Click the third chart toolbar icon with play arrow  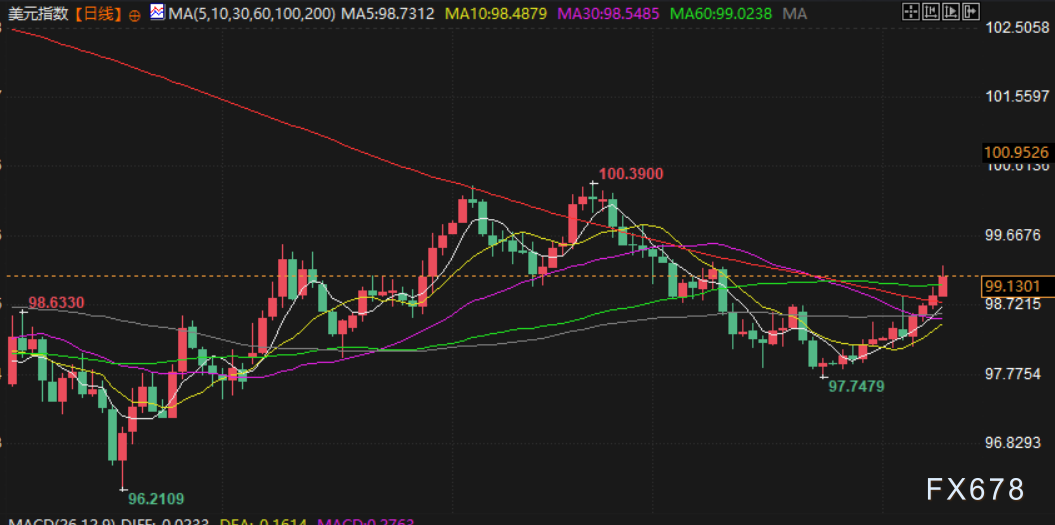pos(949,12)
